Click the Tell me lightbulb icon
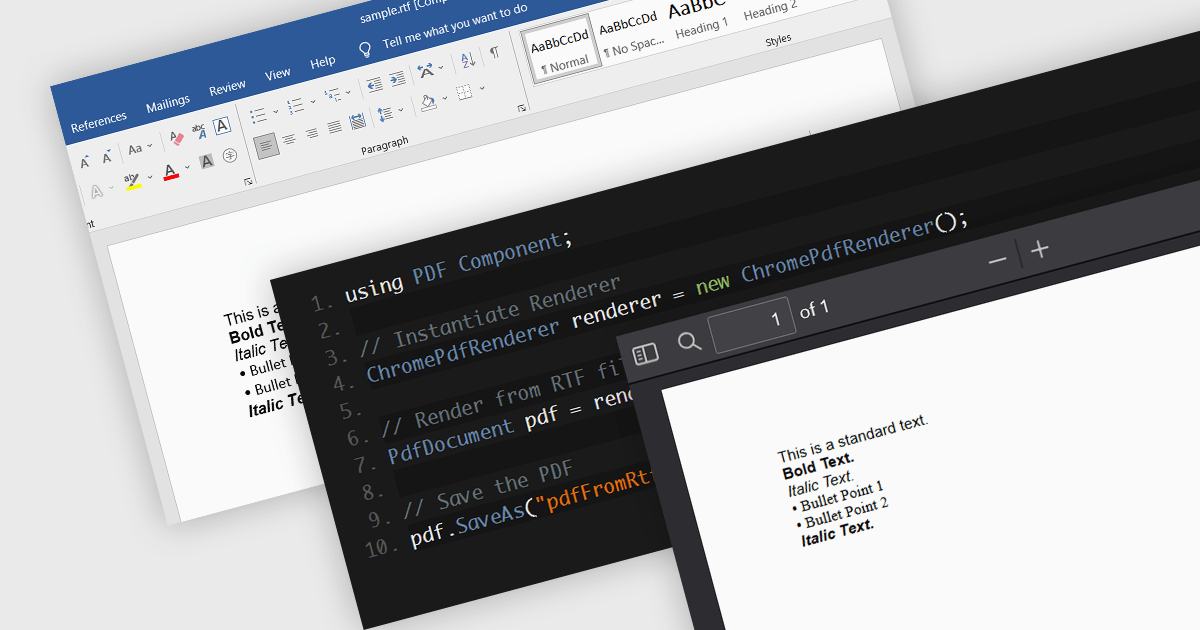1200x630 pixels. (365, 49)
